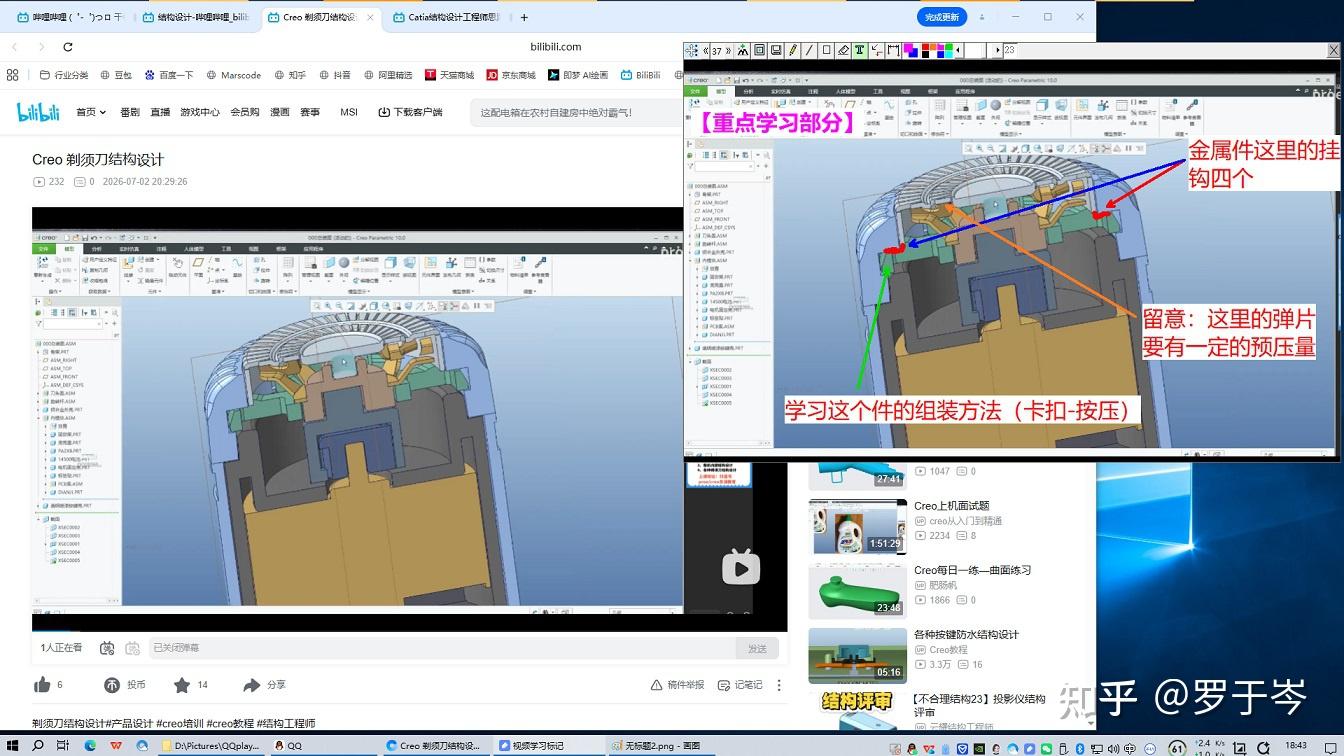Screen dimensions: 1344x756
Task: Select the rectangle shape tool
Action: pos(826,50)
